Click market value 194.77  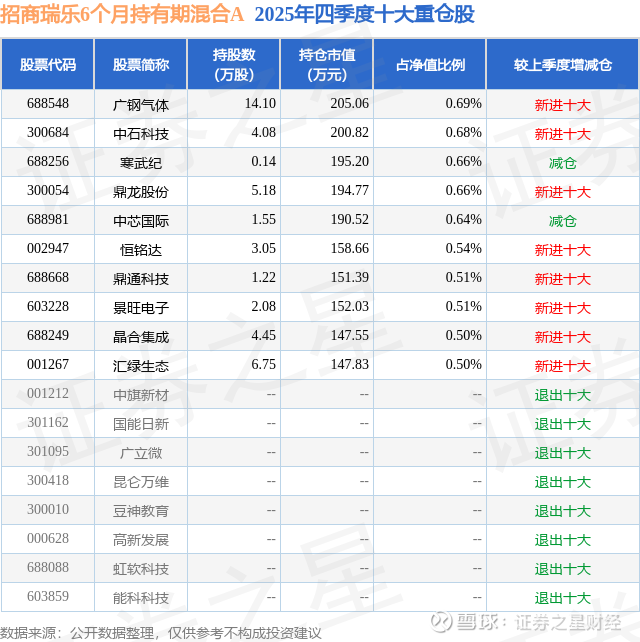[x=350, y=190]
